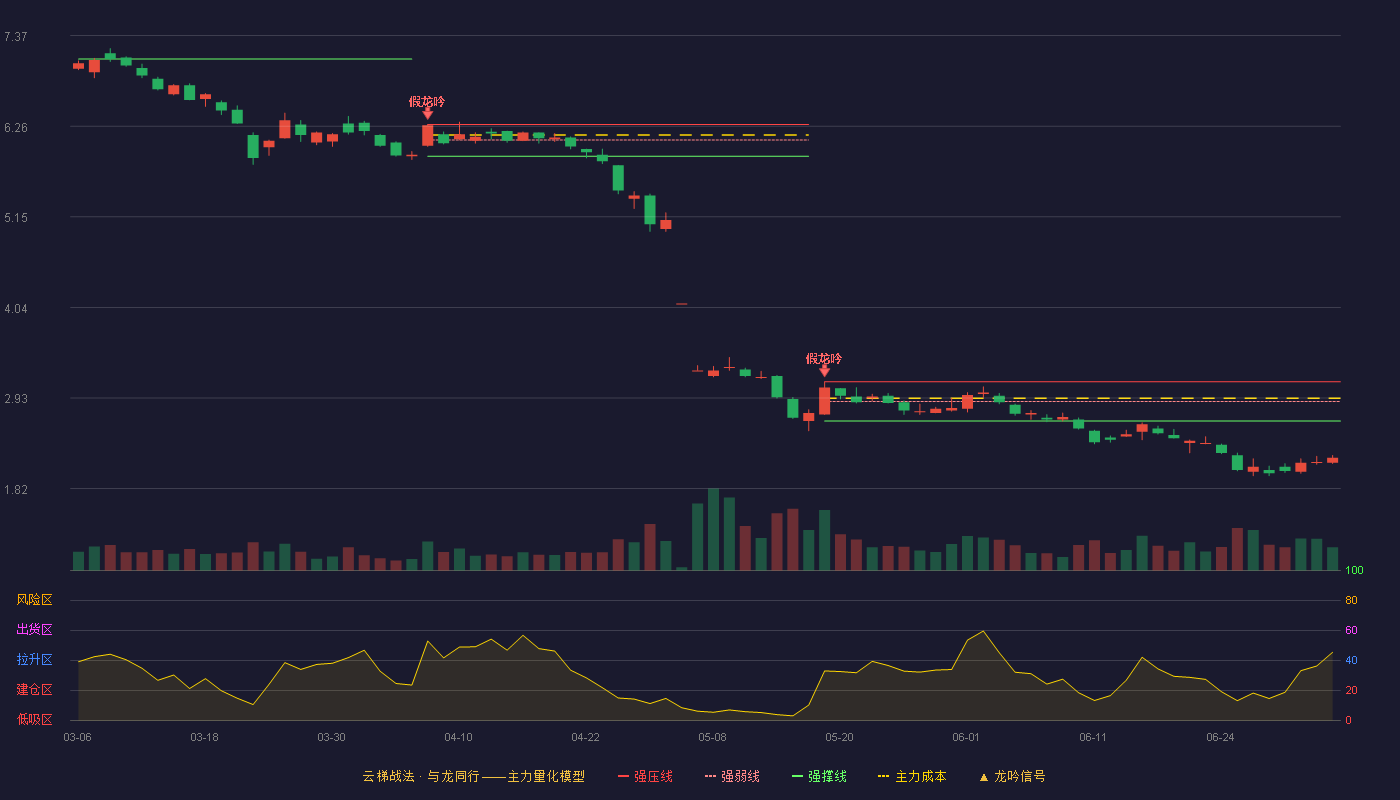
Task: Select the 建仓区 zone label
Action: (34, 690)
